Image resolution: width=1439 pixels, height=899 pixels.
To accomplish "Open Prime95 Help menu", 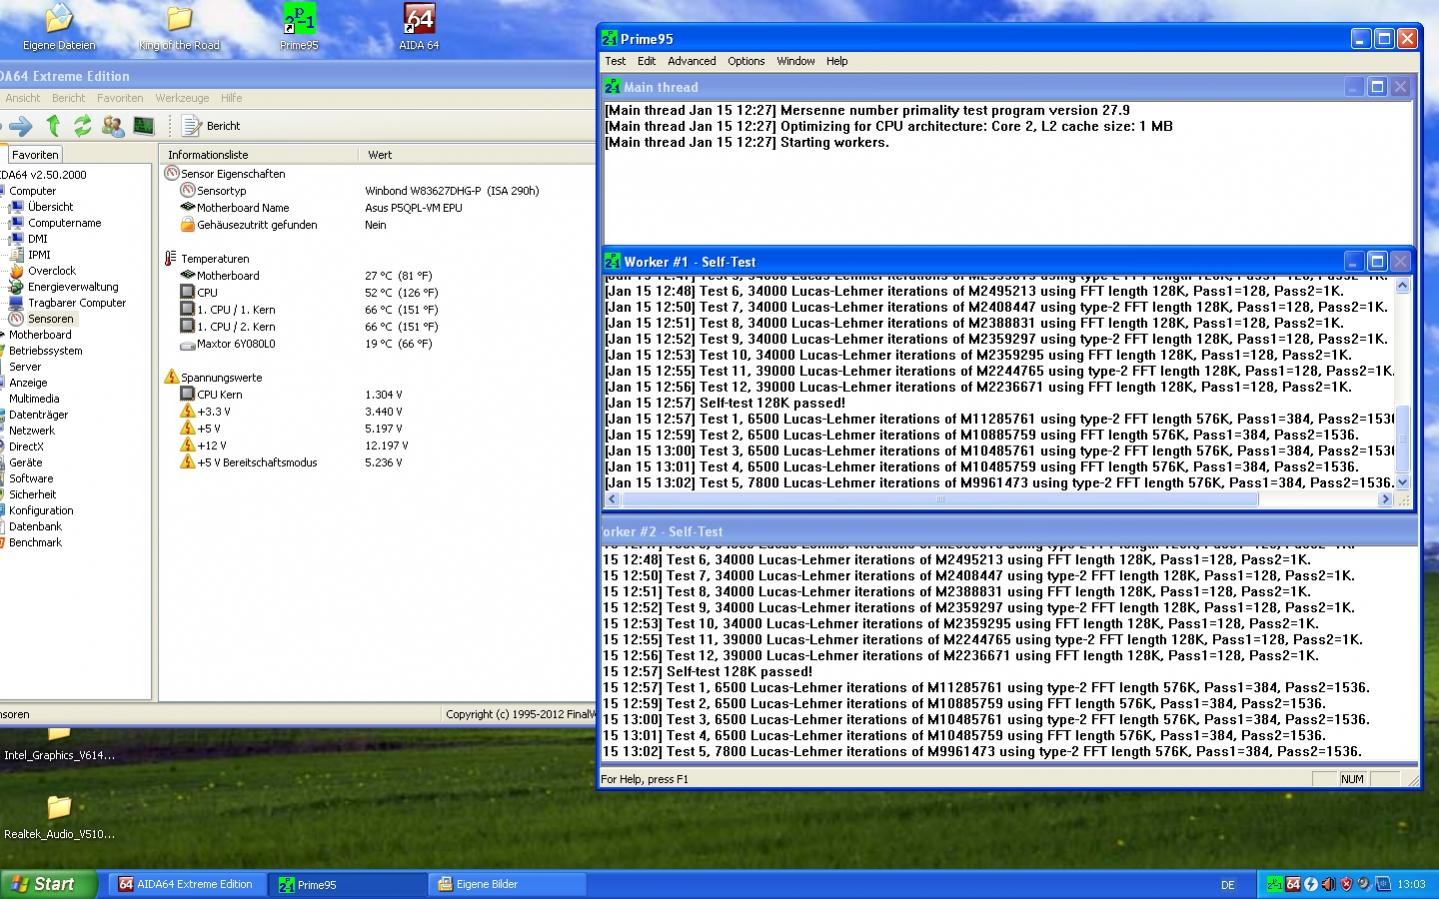I will [x=837, y=61].
